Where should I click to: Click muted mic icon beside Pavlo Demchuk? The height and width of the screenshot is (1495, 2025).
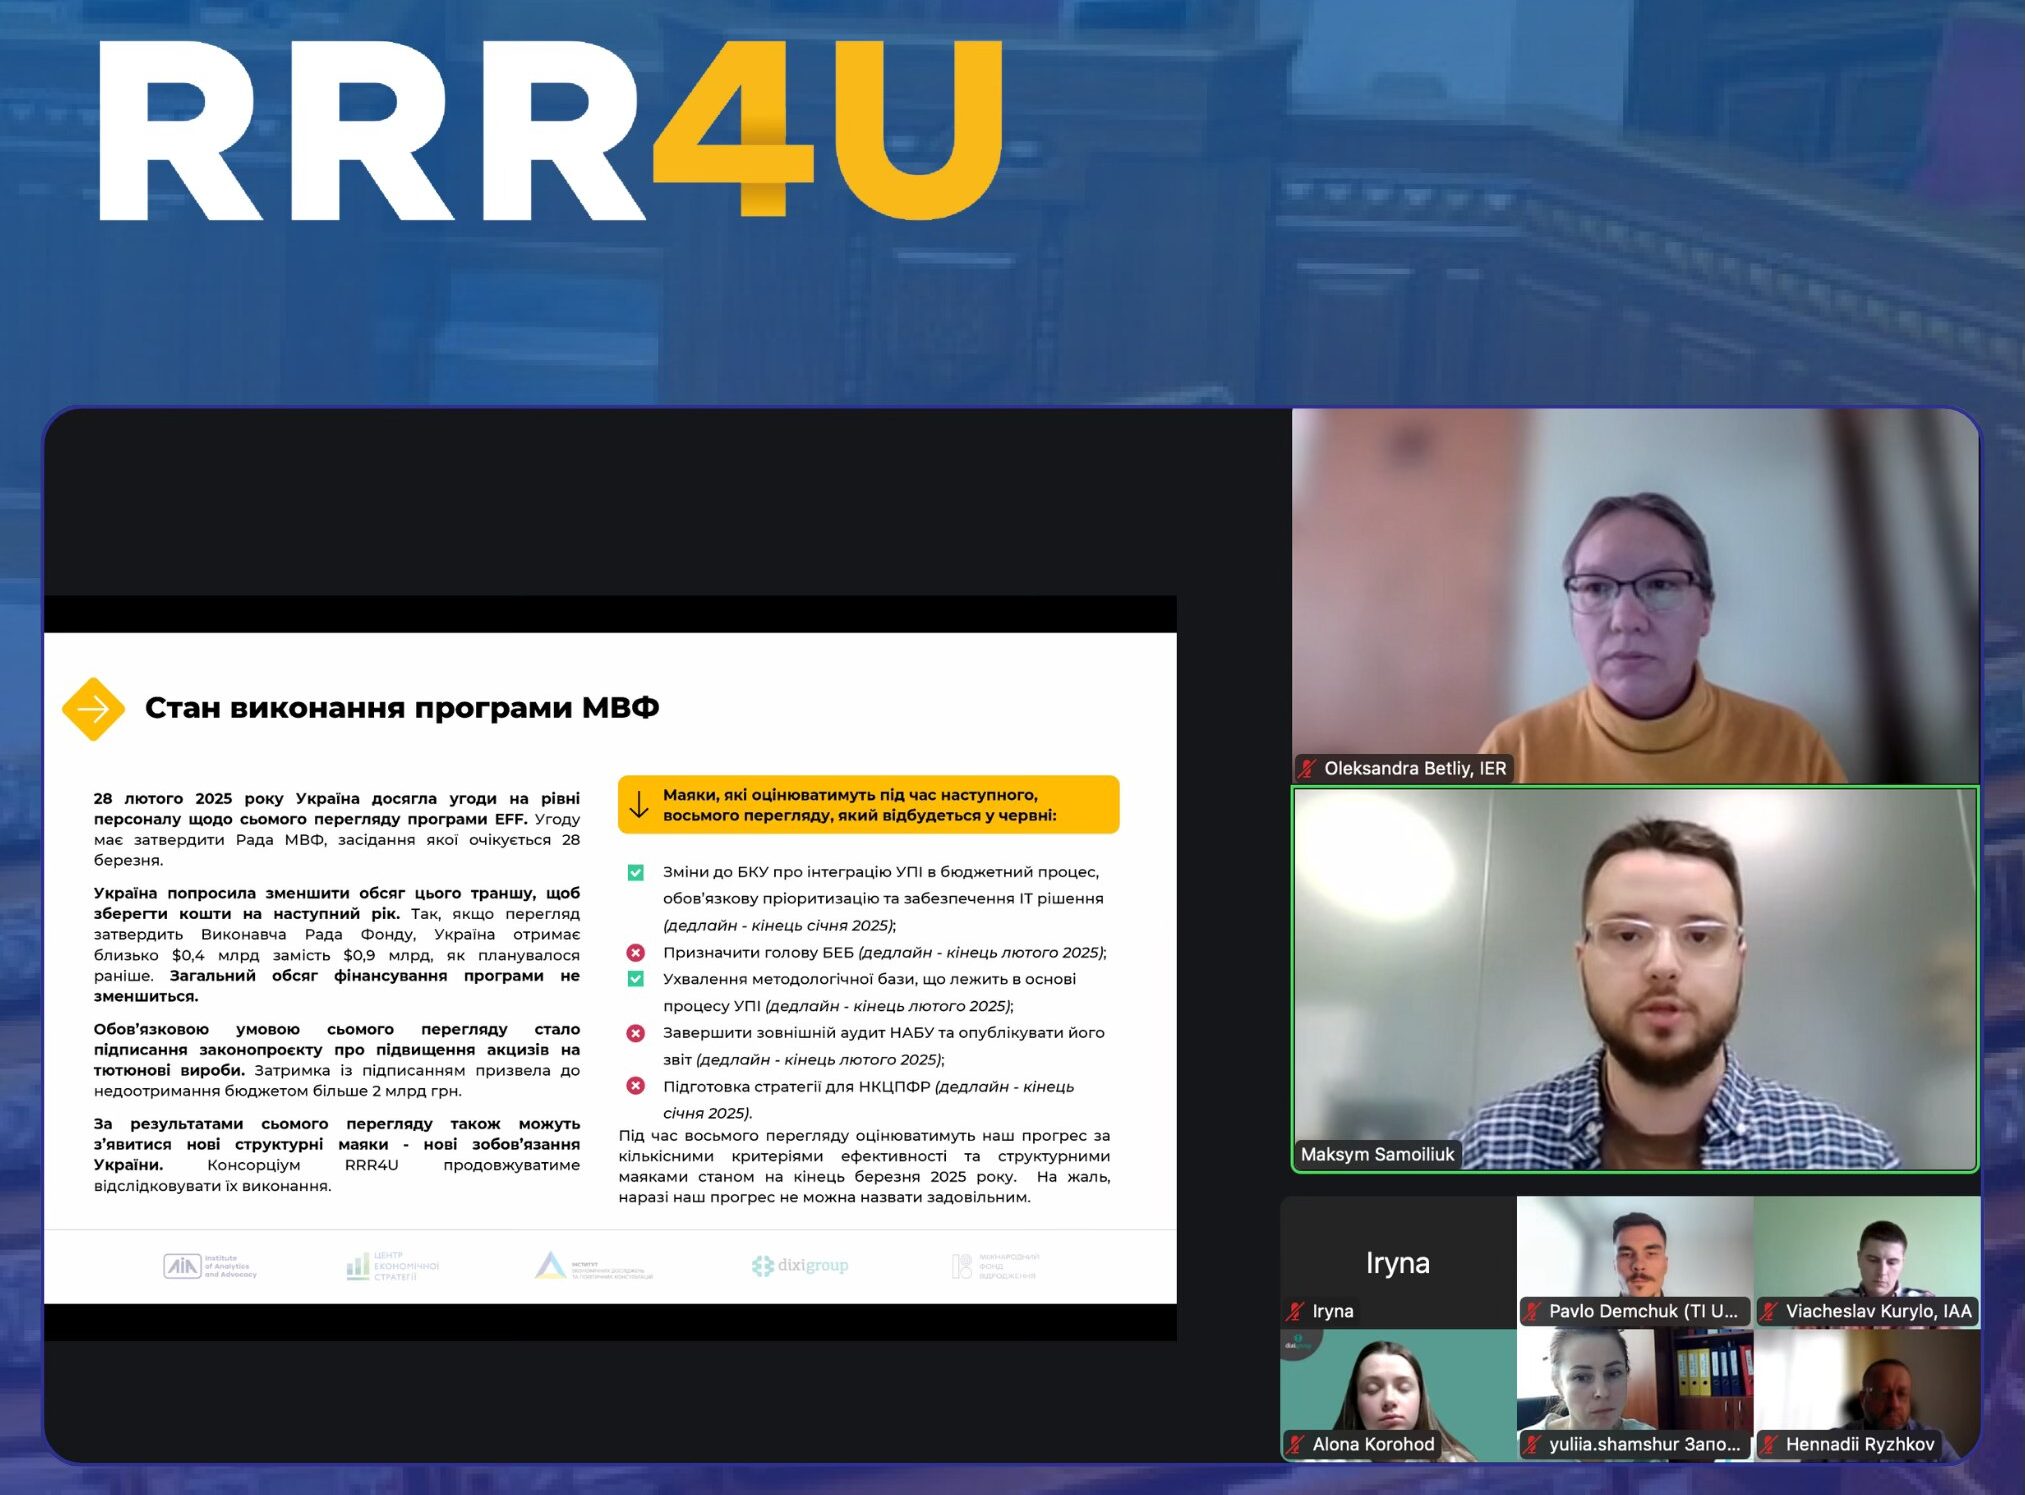(x=1532, y=1311)
